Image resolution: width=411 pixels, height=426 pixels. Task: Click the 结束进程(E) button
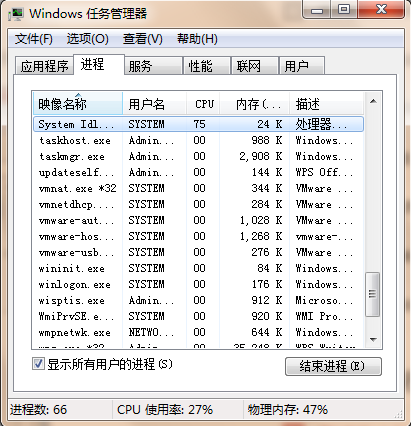click(333, 367)
